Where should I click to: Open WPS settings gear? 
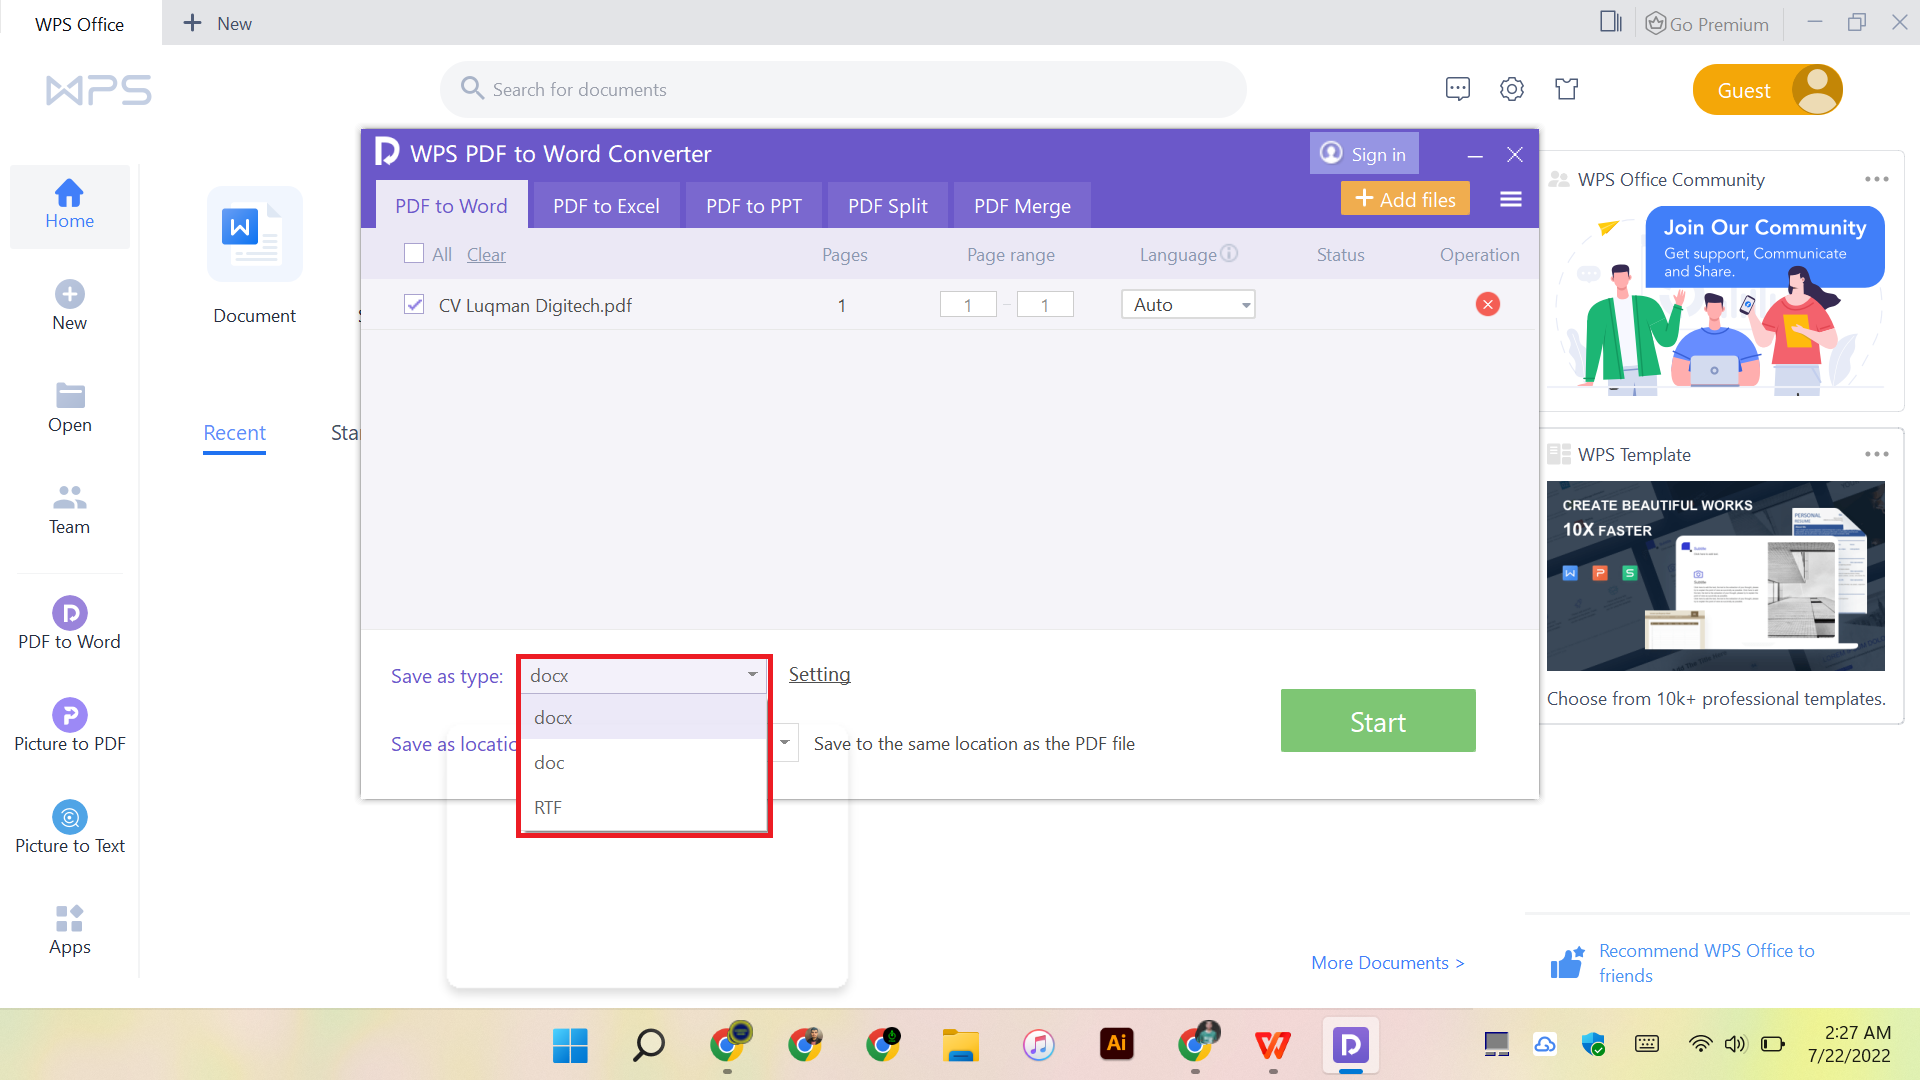pos(1512,89)
